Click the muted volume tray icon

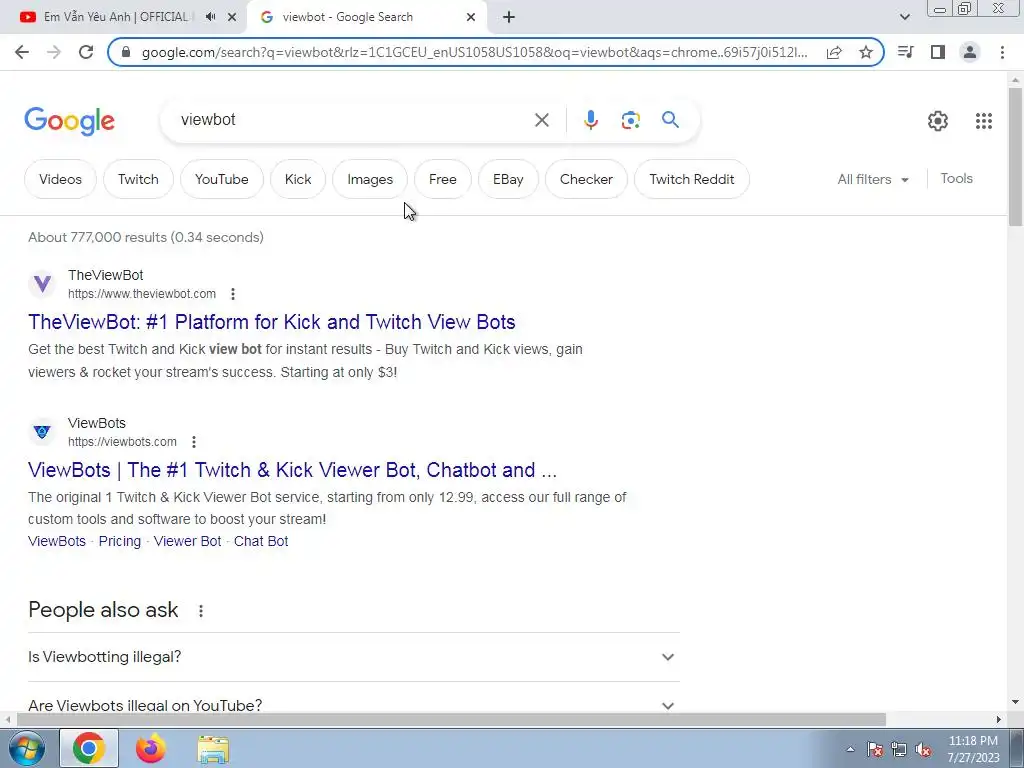tap(923, 749)
